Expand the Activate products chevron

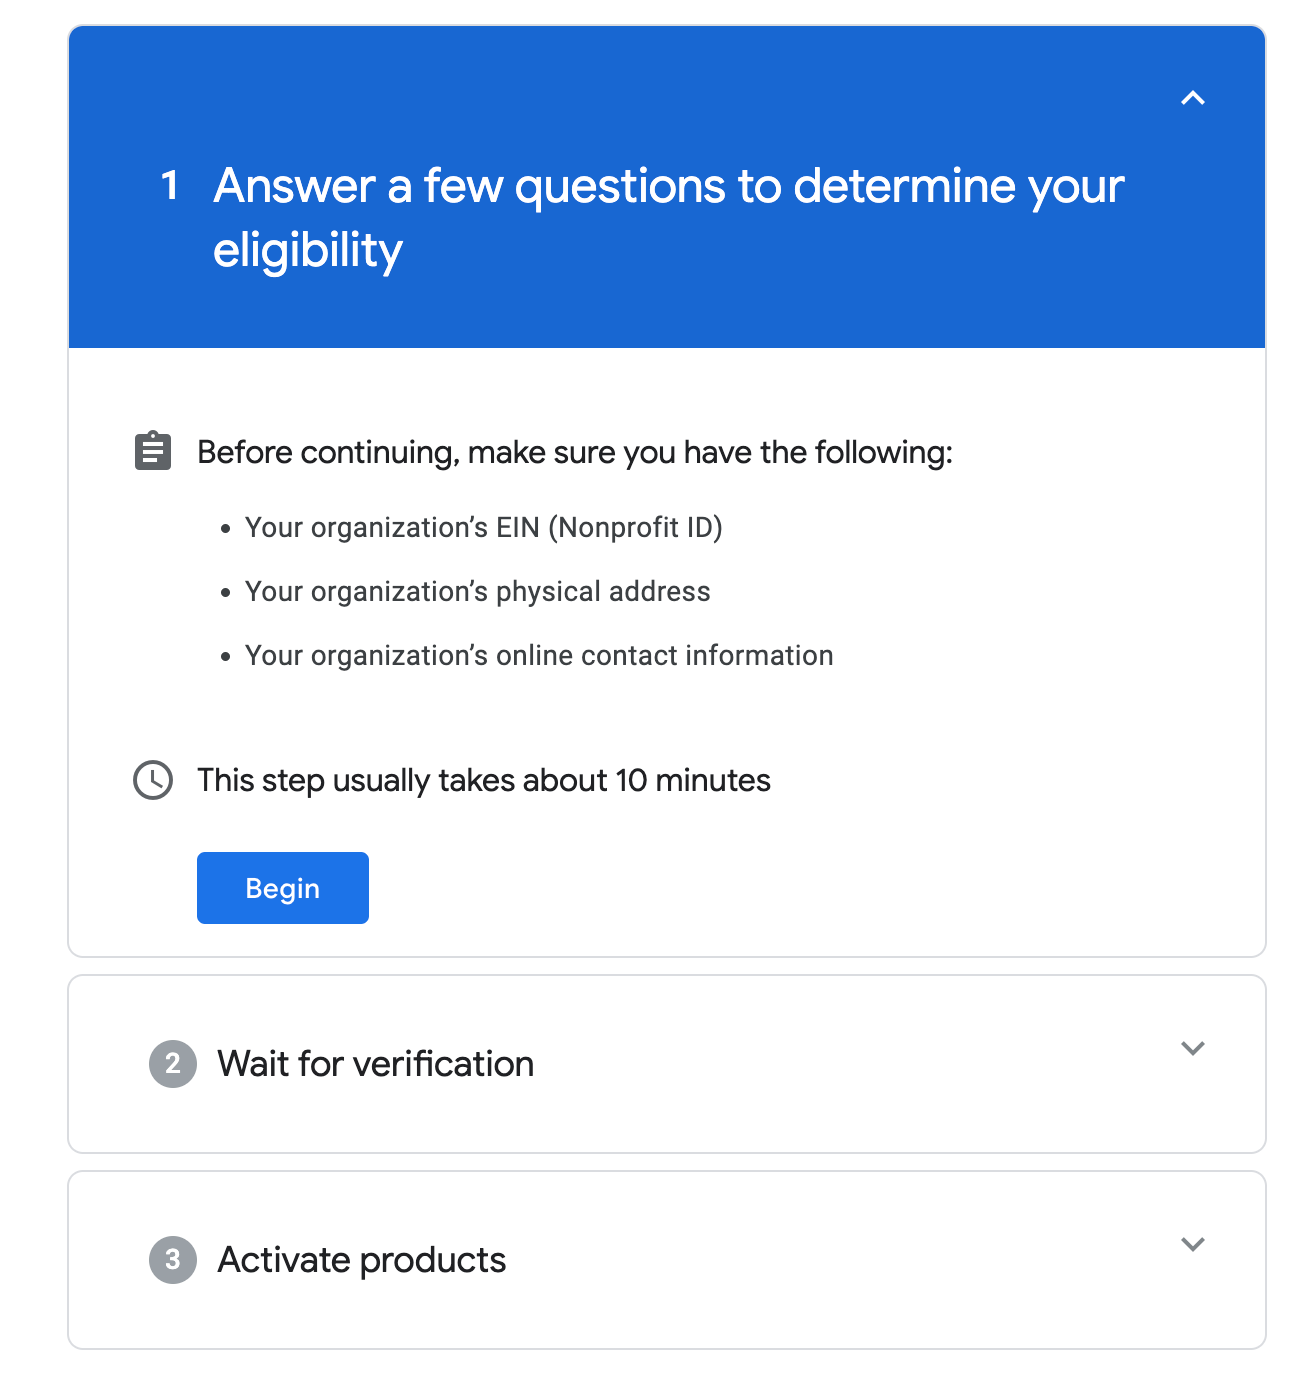[1192, 1244]
